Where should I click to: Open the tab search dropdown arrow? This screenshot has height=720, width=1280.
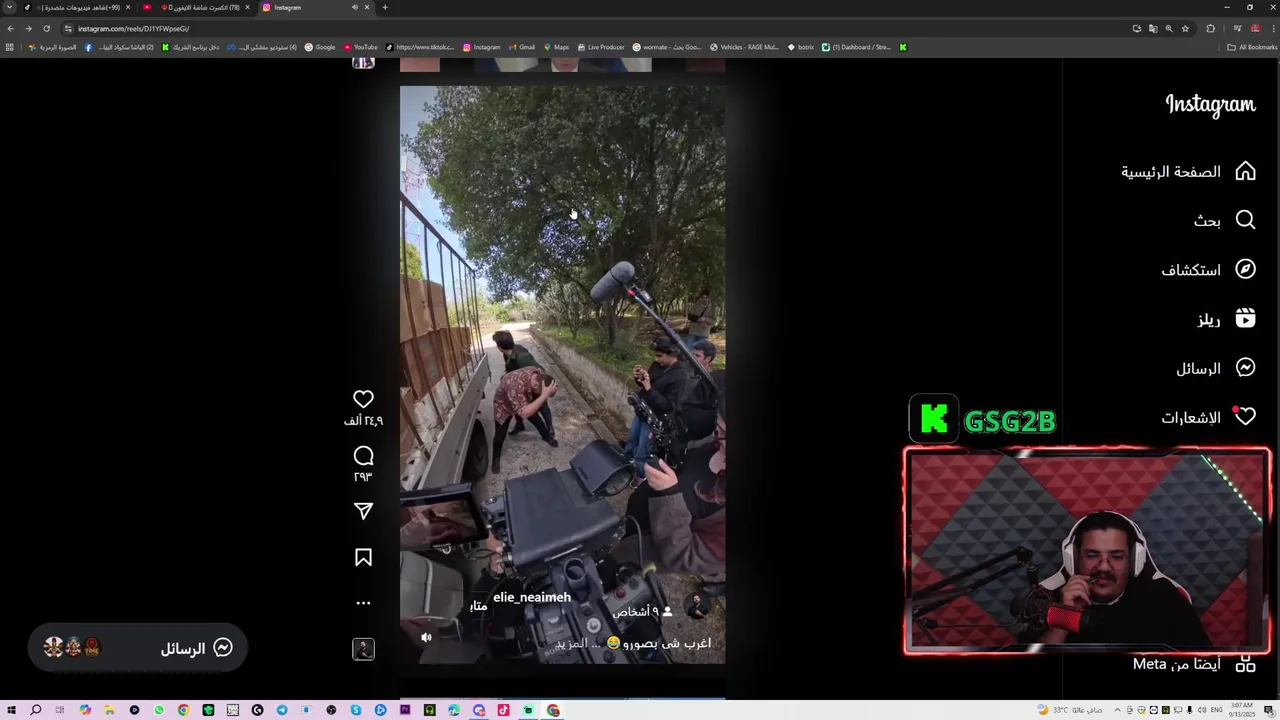tap(10, 7)
